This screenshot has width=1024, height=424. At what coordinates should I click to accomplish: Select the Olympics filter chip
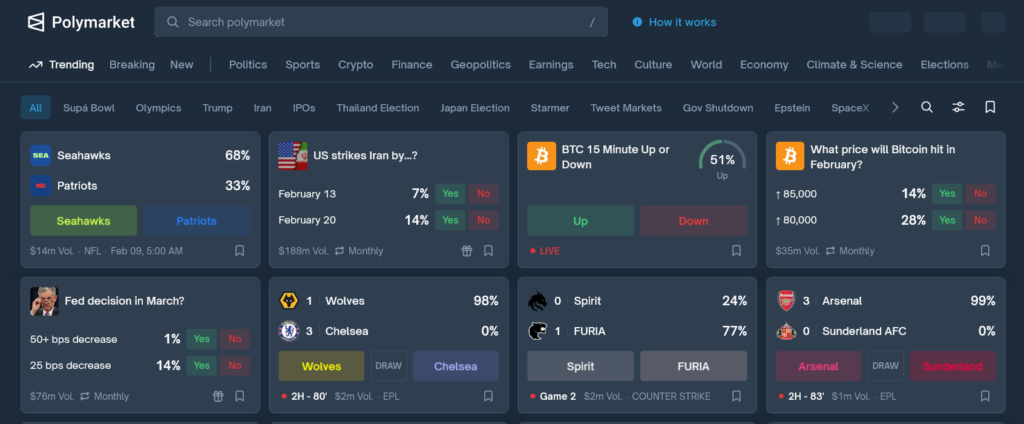click(159, 108)
